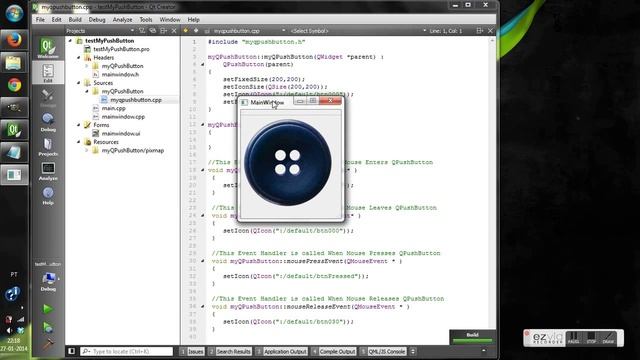This screenshot has width=640, height=360.
Task: Collapse the Sources folder
Action: [x=79, y=83]
